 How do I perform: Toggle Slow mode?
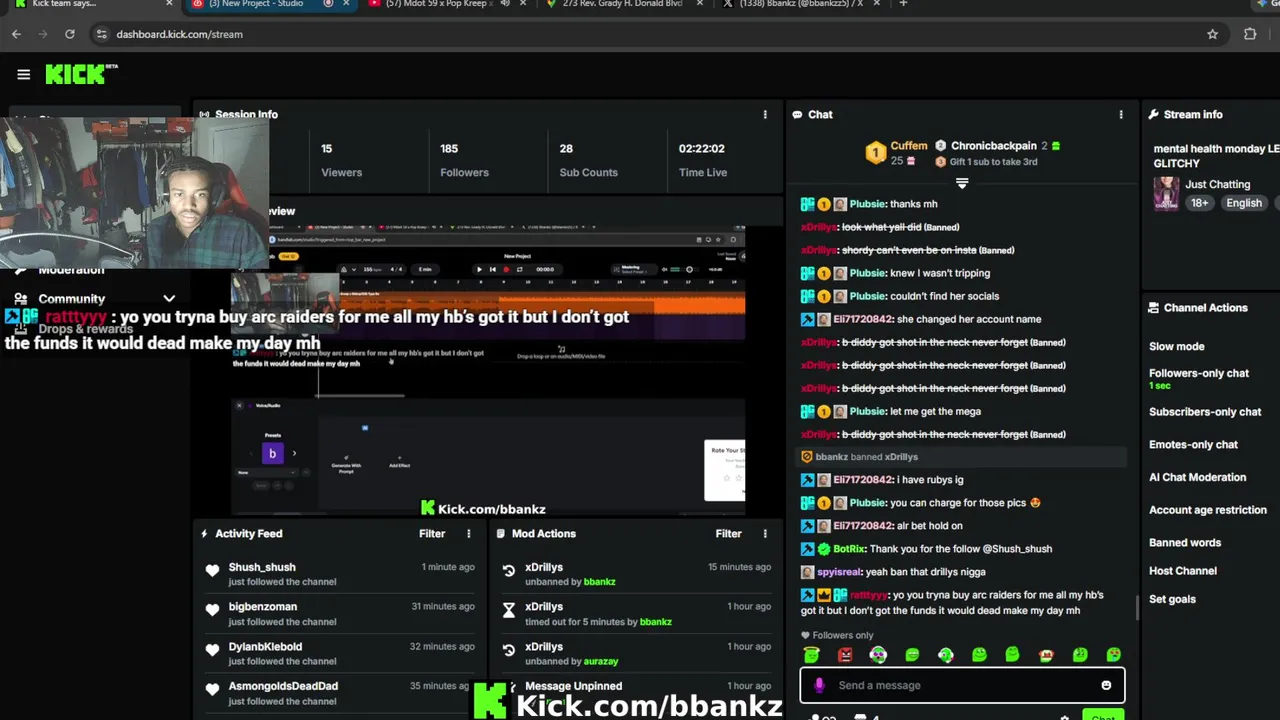(x=1177, y=346)
